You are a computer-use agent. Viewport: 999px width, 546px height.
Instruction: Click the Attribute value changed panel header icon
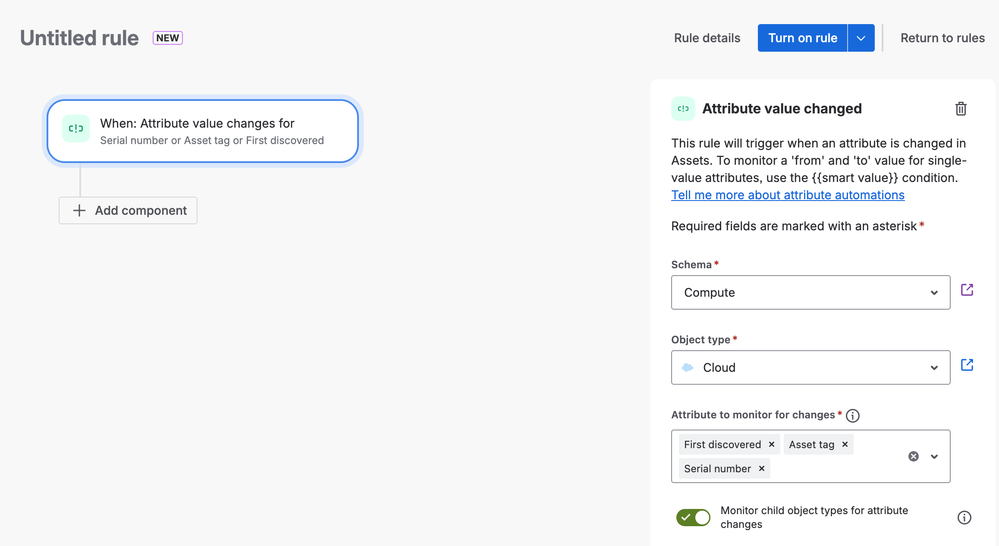683,108
